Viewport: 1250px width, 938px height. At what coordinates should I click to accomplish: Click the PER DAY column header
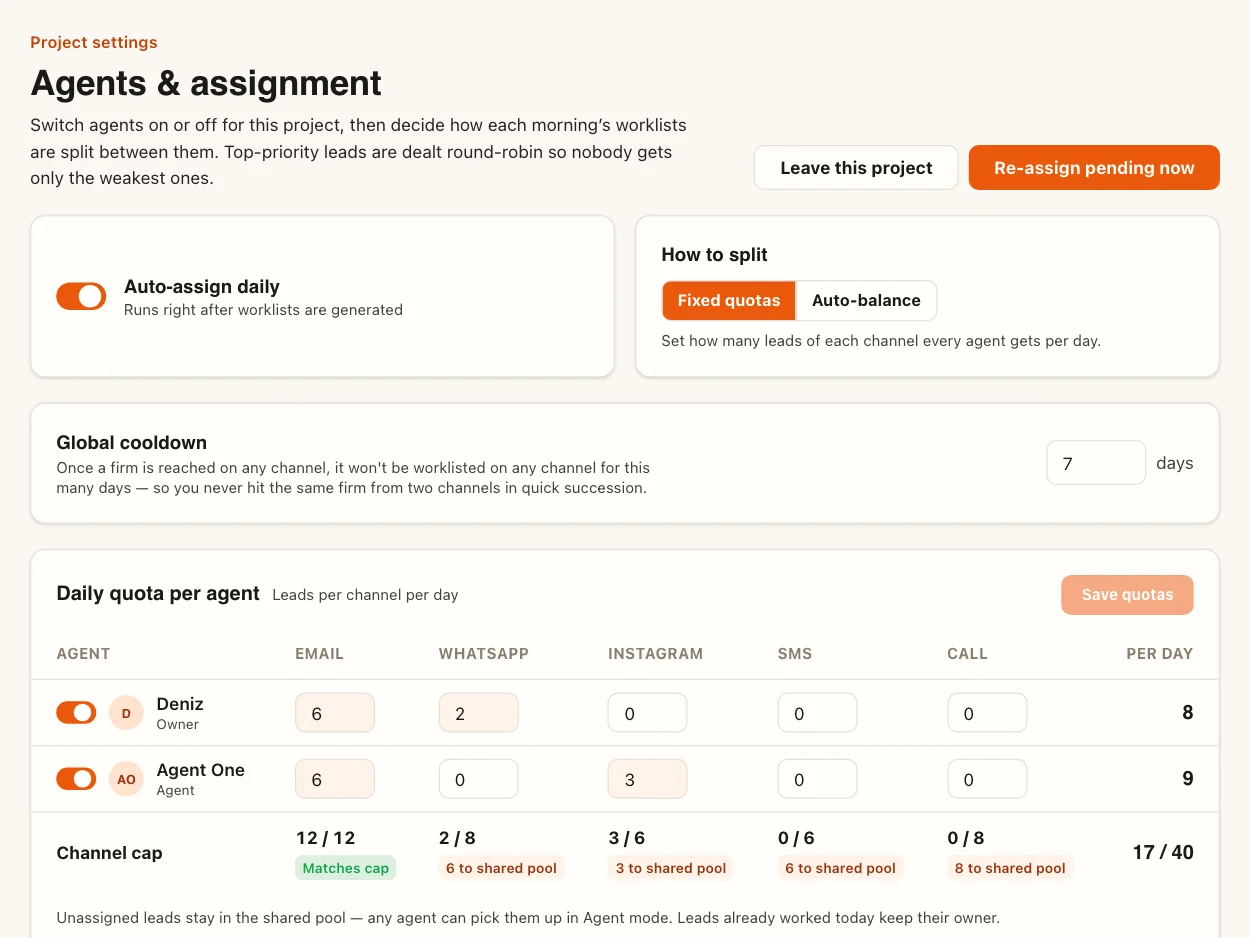coord(1160,654)
